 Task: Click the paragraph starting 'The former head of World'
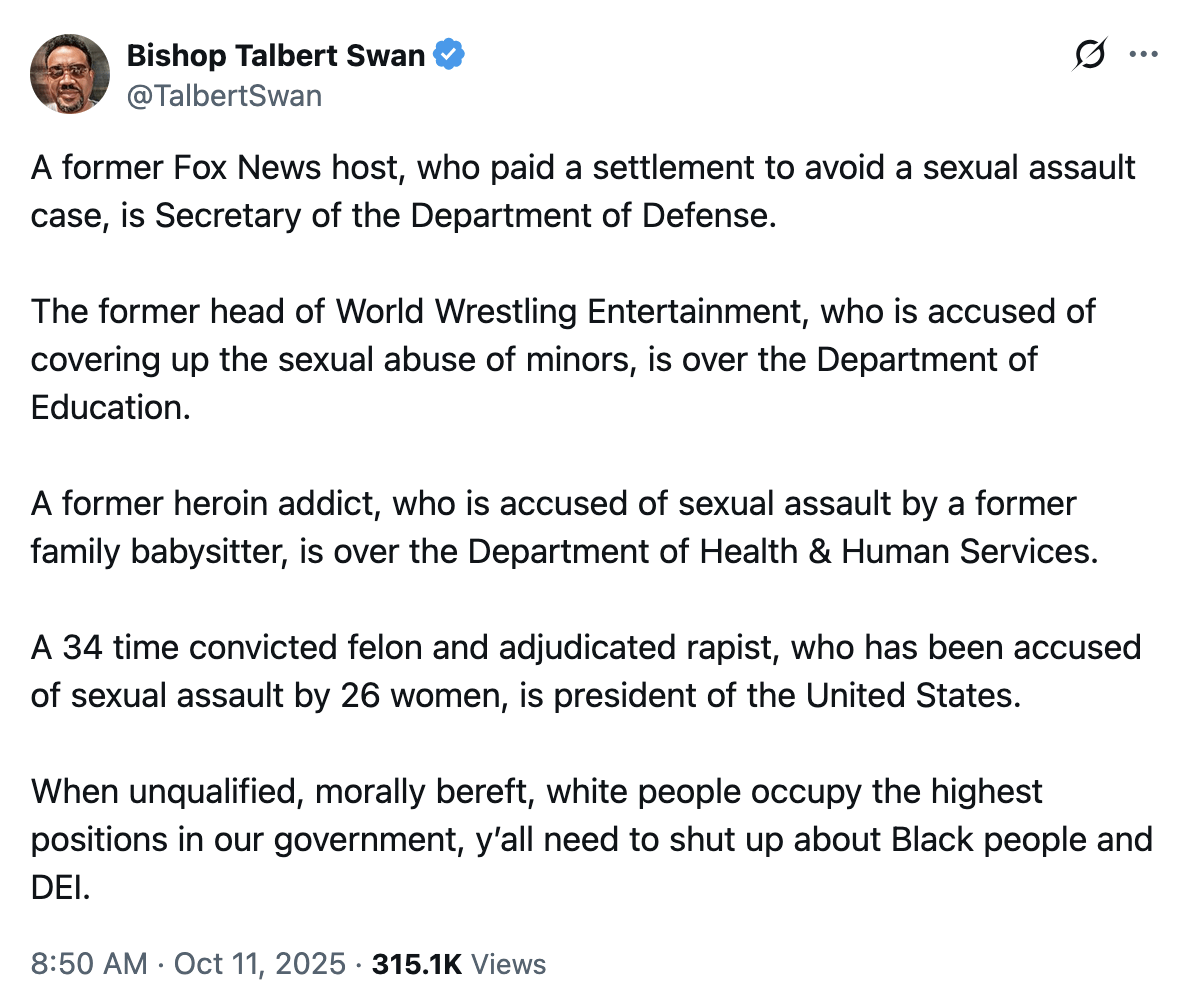(563, 360)
